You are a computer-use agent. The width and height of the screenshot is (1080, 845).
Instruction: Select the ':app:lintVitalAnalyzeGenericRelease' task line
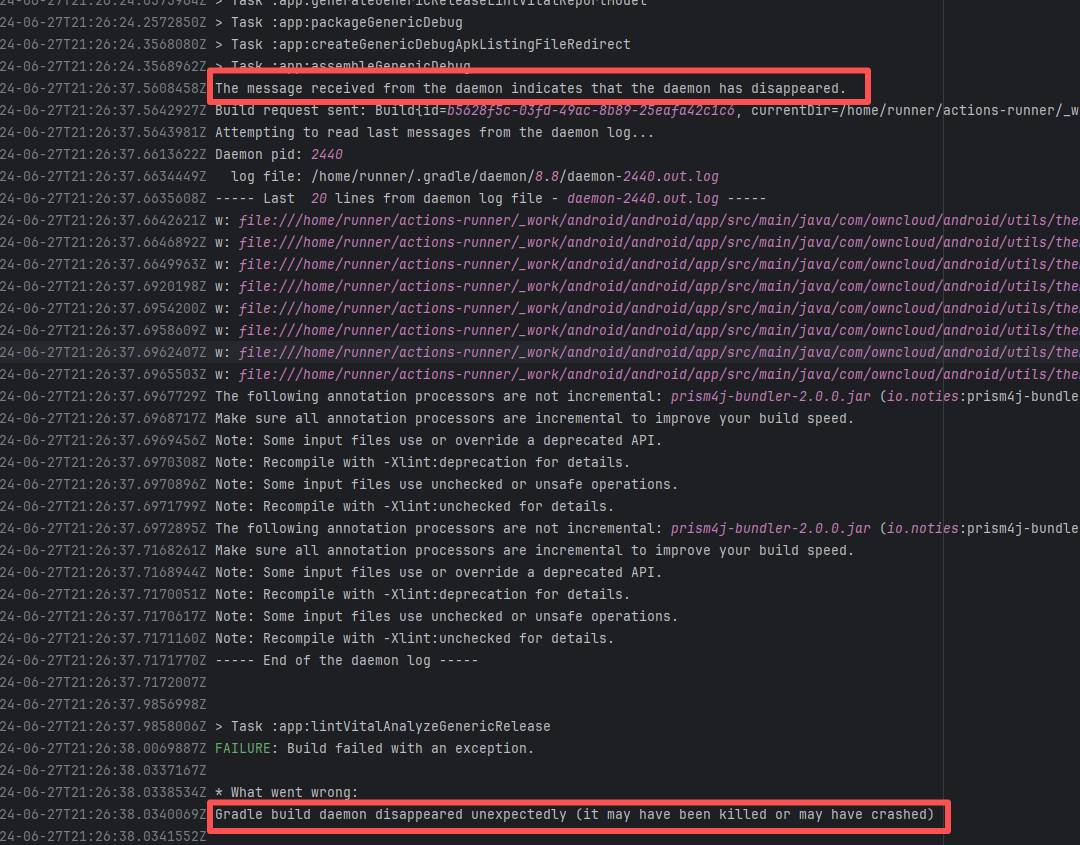click(x=390, y=726)
